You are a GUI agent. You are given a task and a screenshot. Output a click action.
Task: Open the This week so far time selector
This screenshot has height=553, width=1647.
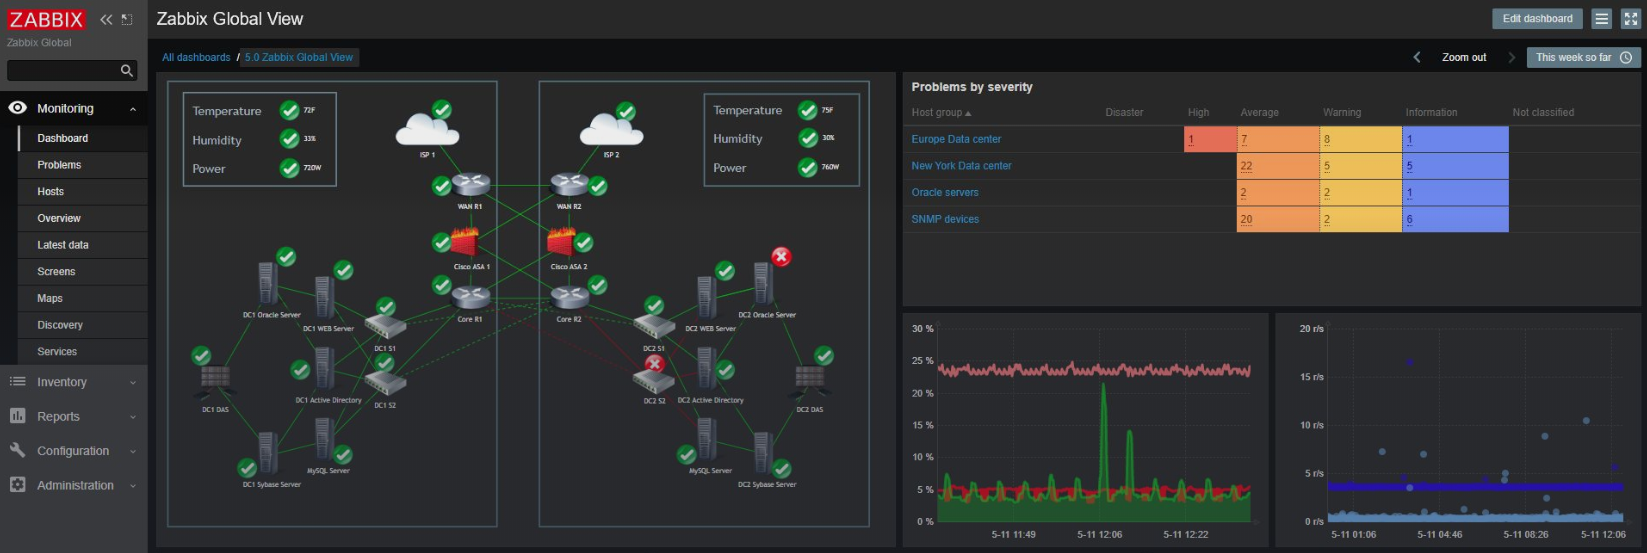tap(1583, 58)
